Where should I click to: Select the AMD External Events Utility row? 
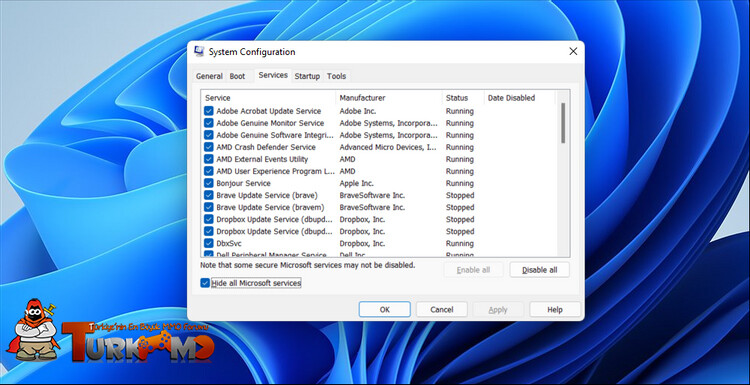(380, 159)
